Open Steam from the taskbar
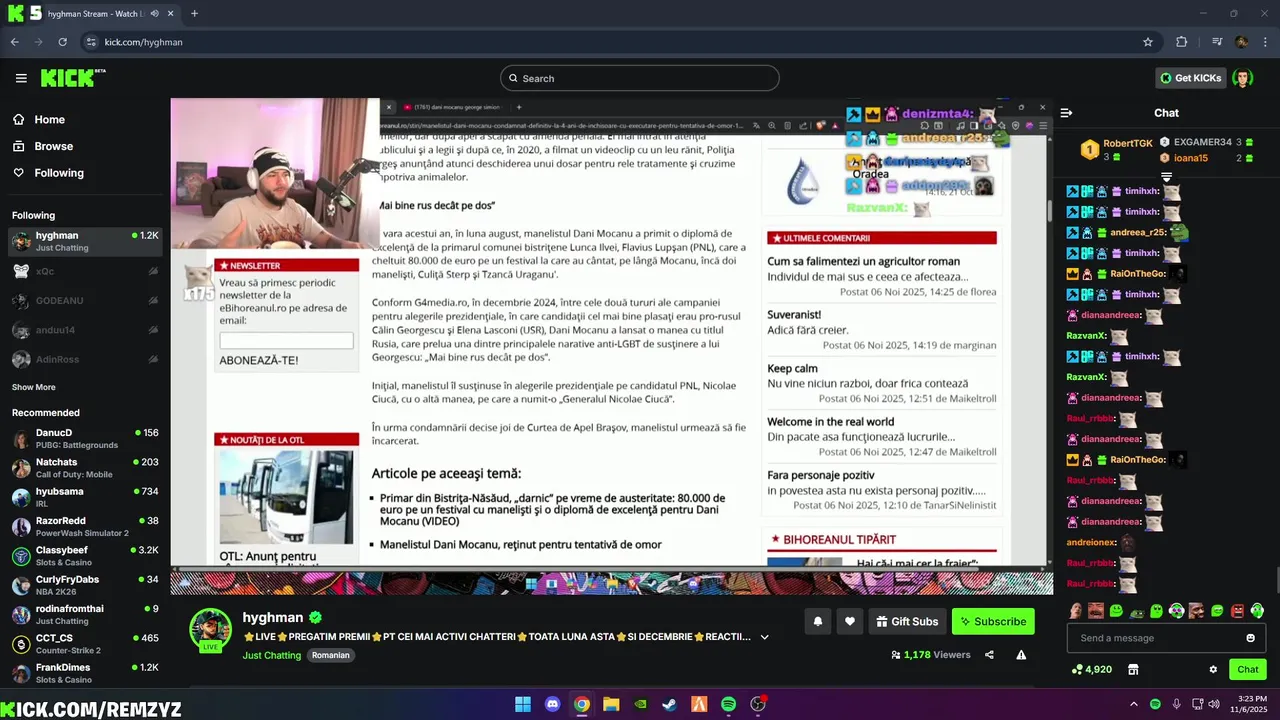The width and height of the screenshot is (1280, 720). [670, 704]
